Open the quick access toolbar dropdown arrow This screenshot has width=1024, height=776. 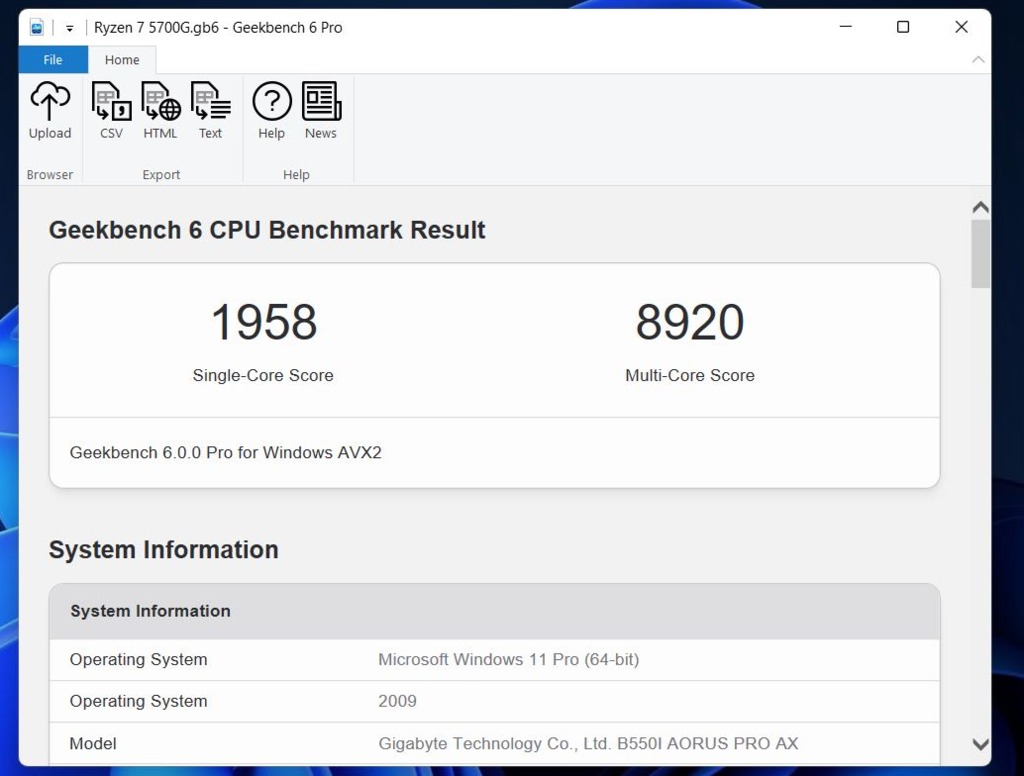[x=69, y=27]
